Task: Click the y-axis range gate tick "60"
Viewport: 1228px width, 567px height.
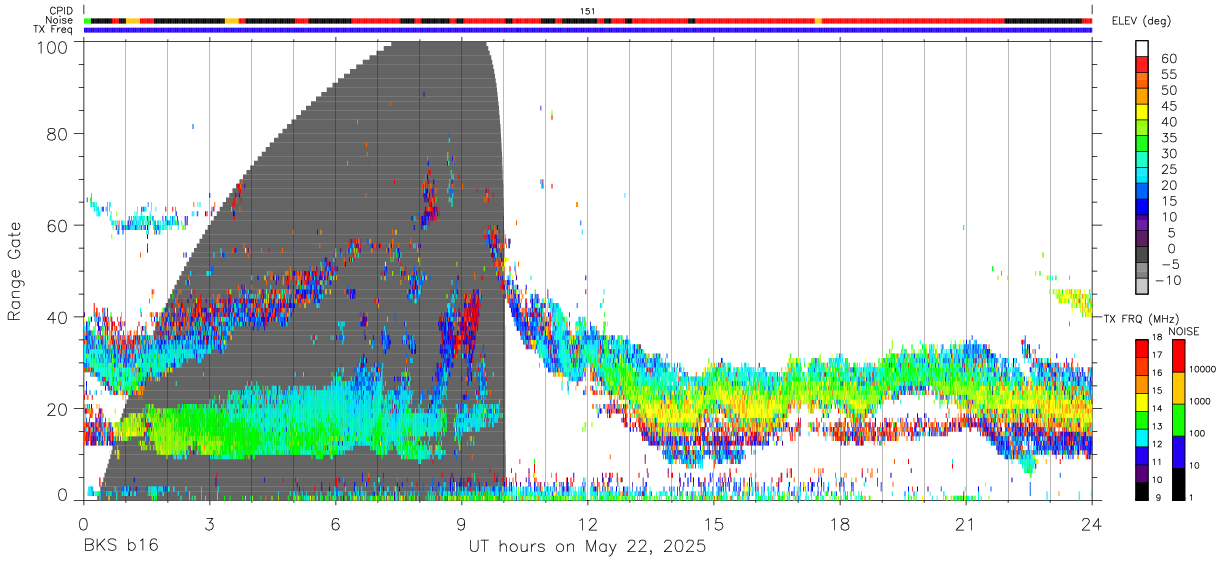Action: click(x=57, y=225)
